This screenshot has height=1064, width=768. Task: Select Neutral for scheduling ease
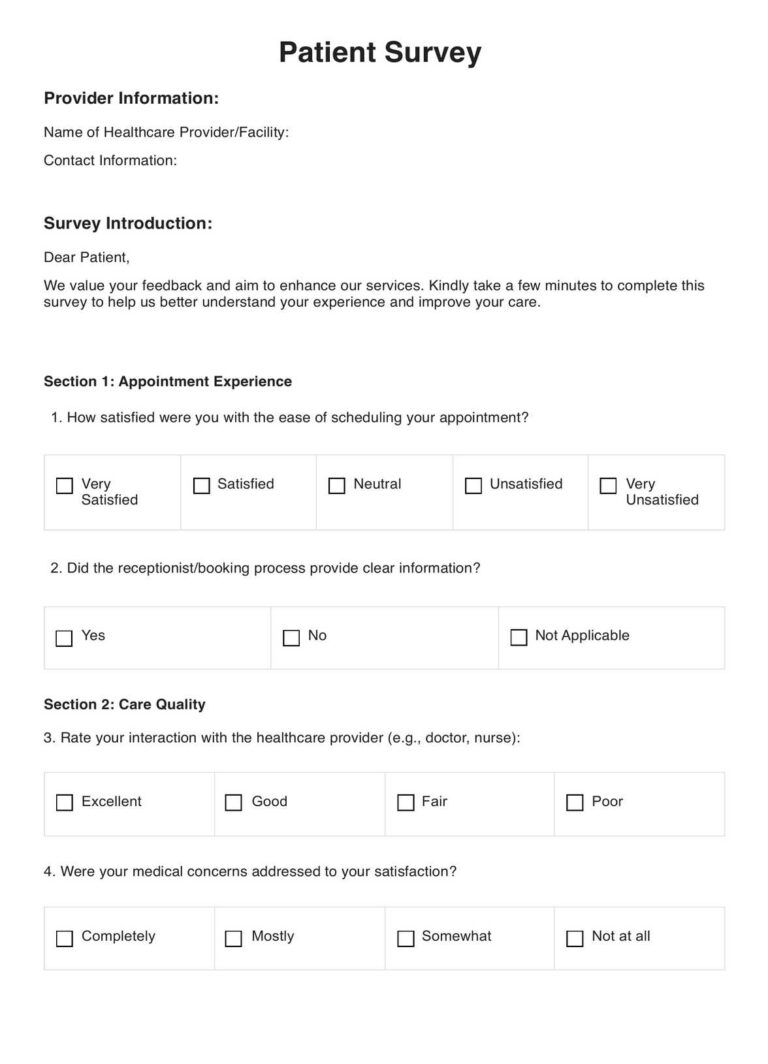(x=337, y=486)
